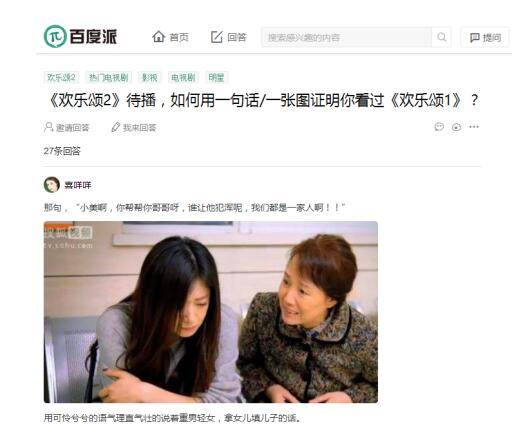The width and height of the screenshot is (526, 442).
Task: Open the TV drama screenshot image
Action: click(x=211, y=312)
